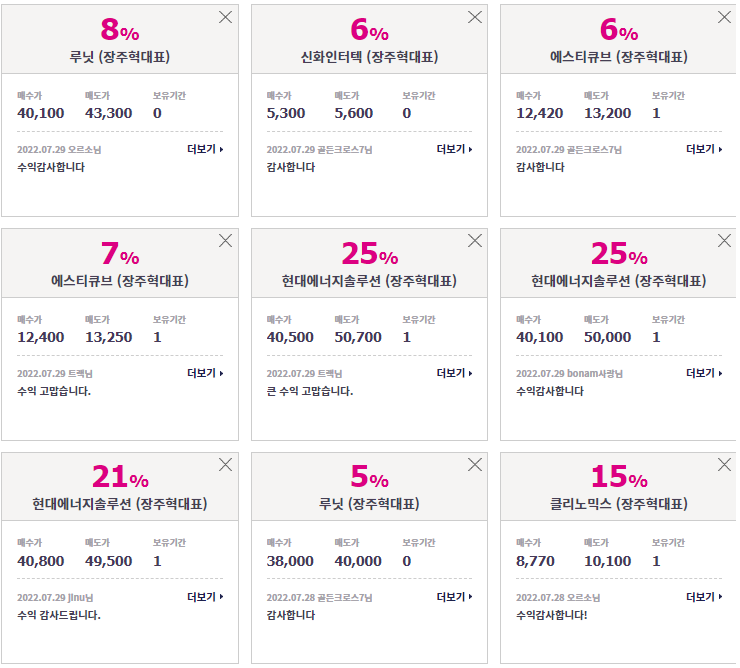
Task: Close the 7% 에스티큐브 card
Action: point(225,241)
